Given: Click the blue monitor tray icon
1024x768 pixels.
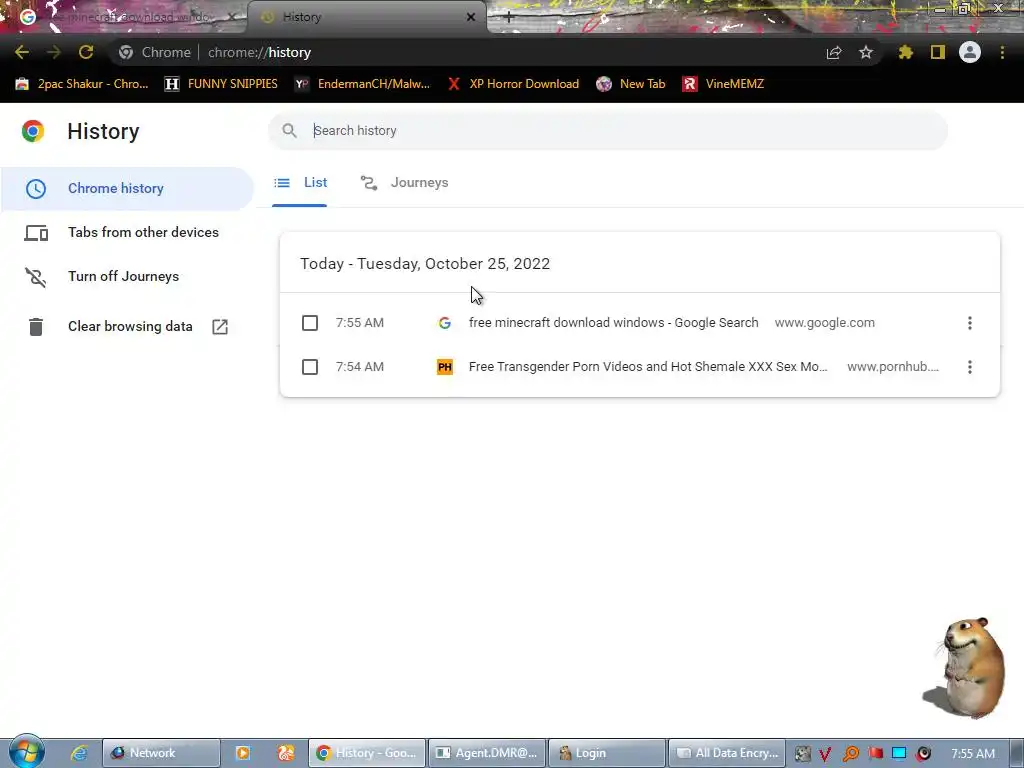Looking at the screenshot, I should coord(899,753).
